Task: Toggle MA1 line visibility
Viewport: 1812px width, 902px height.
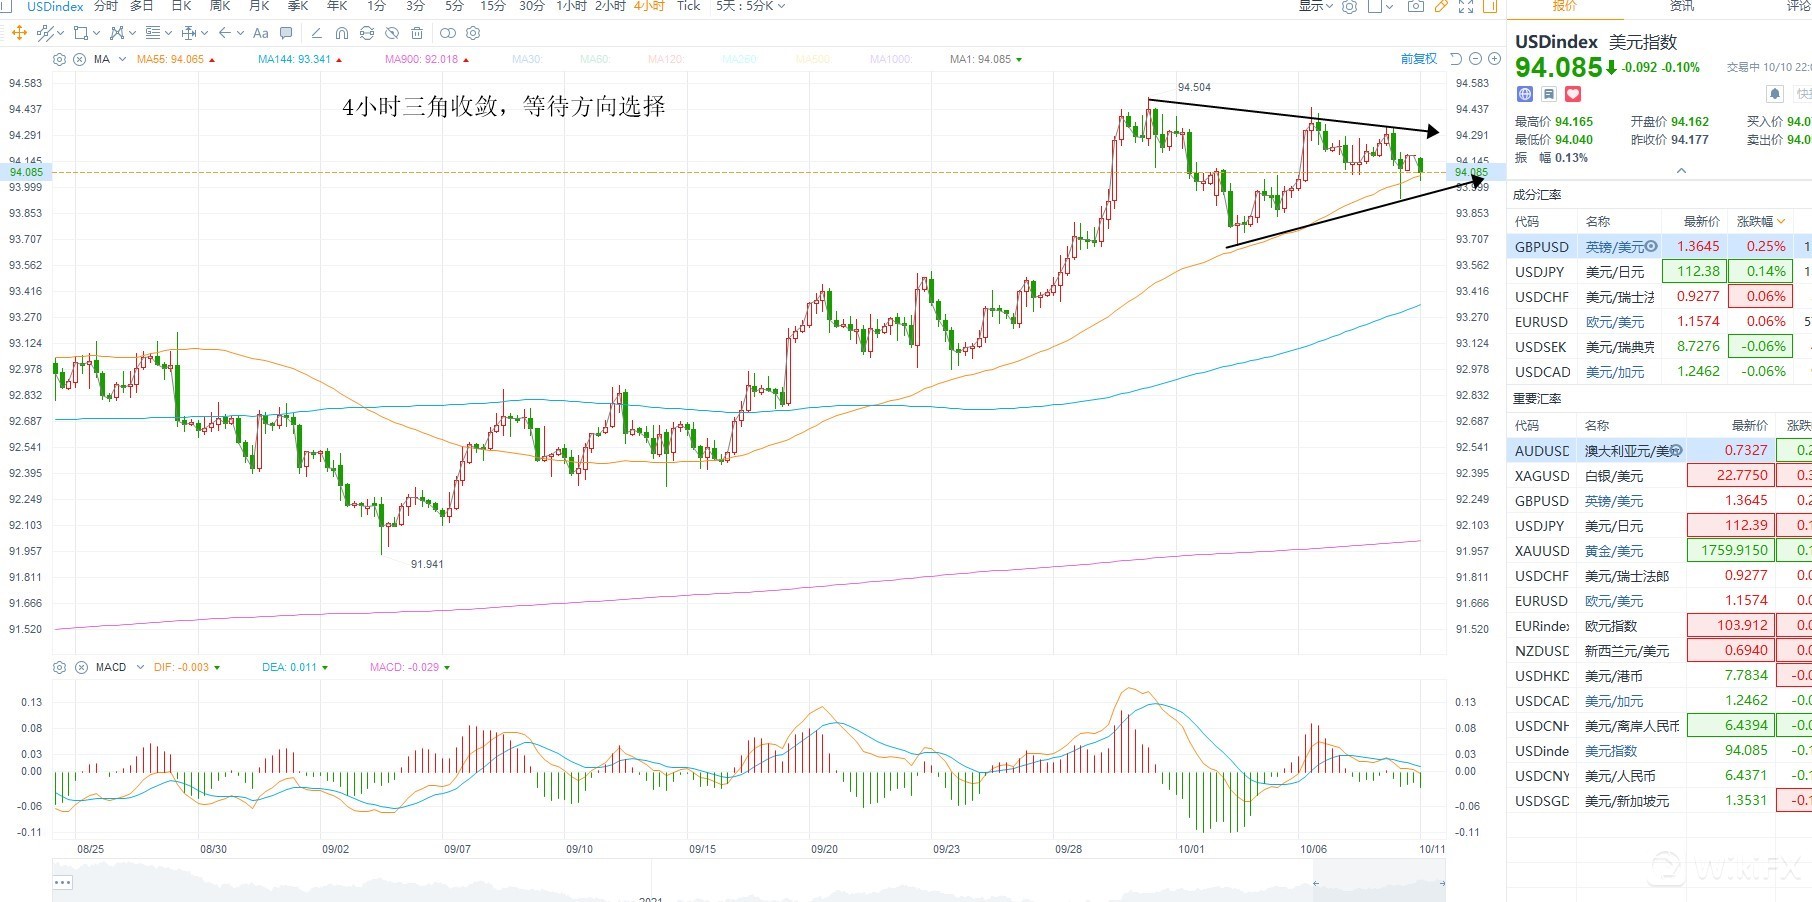Action: coord(986,59)
